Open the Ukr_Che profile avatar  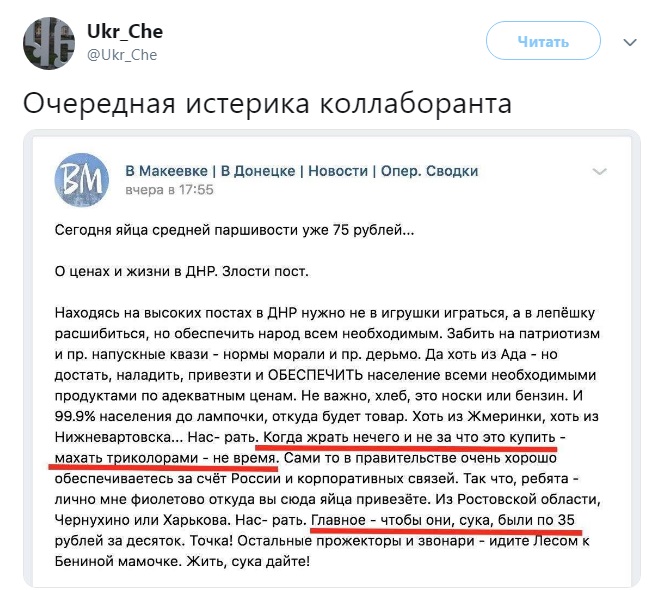click(49, 43)
